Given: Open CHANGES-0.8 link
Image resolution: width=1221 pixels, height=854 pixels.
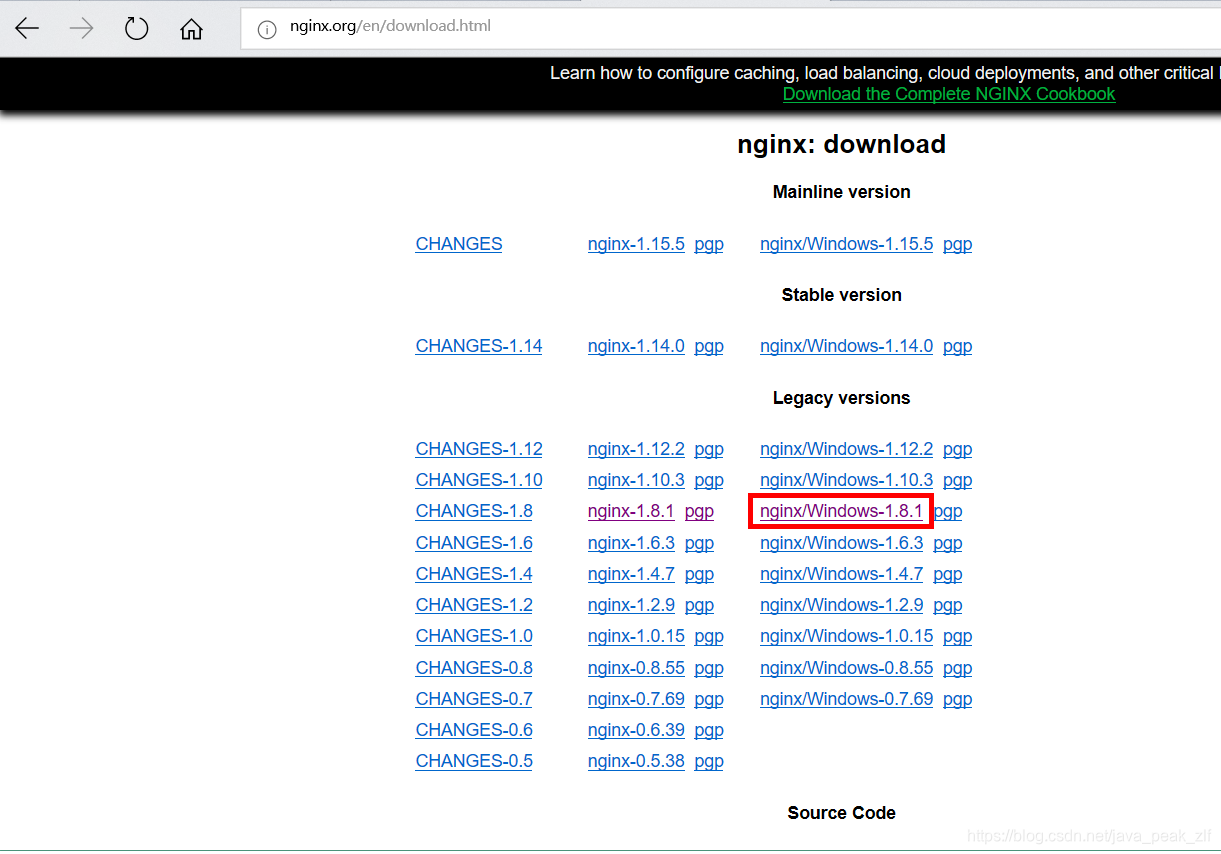Looking at the screenshot, I should pos(474,668).
